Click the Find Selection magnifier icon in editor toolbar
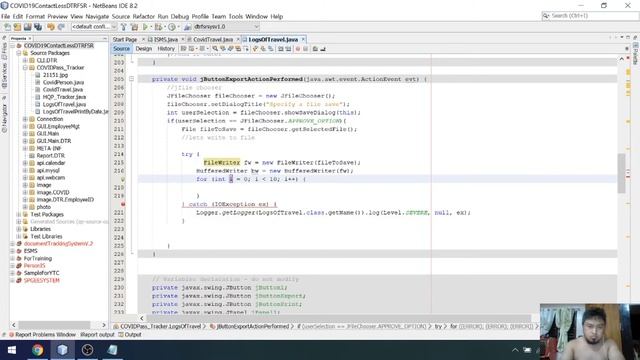The width and height of the screenshot is (640, 360). [x=215, y=49]
